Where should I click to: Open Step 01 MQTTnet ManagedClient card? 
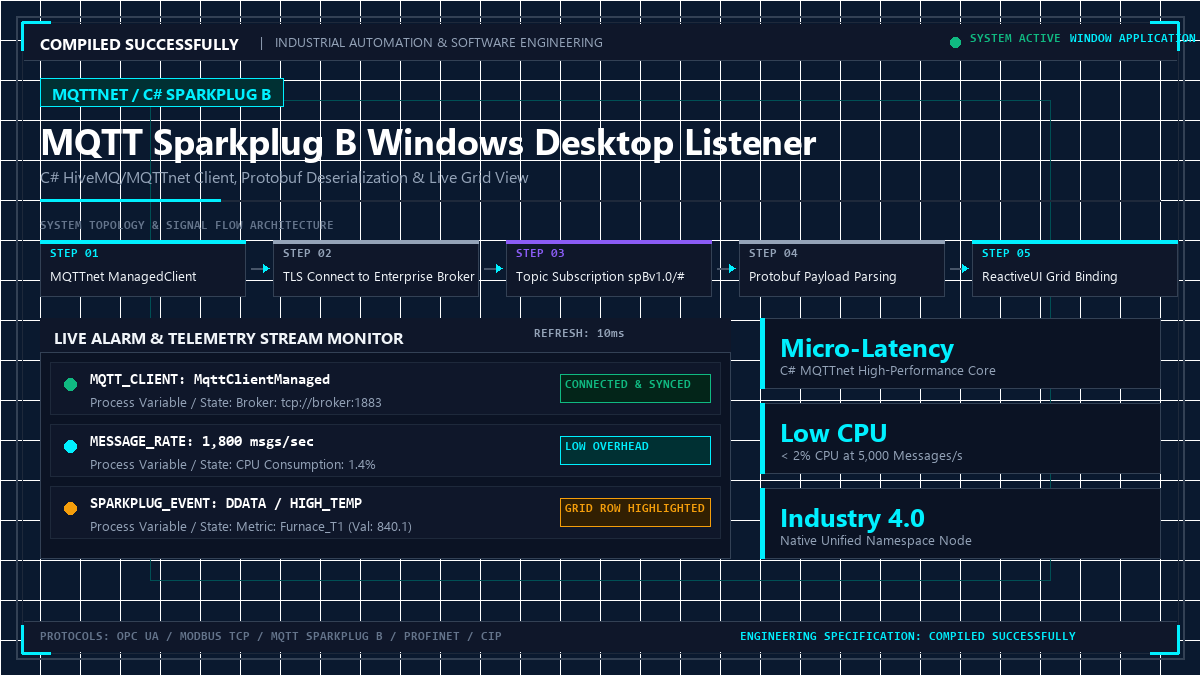click(143, 268)
